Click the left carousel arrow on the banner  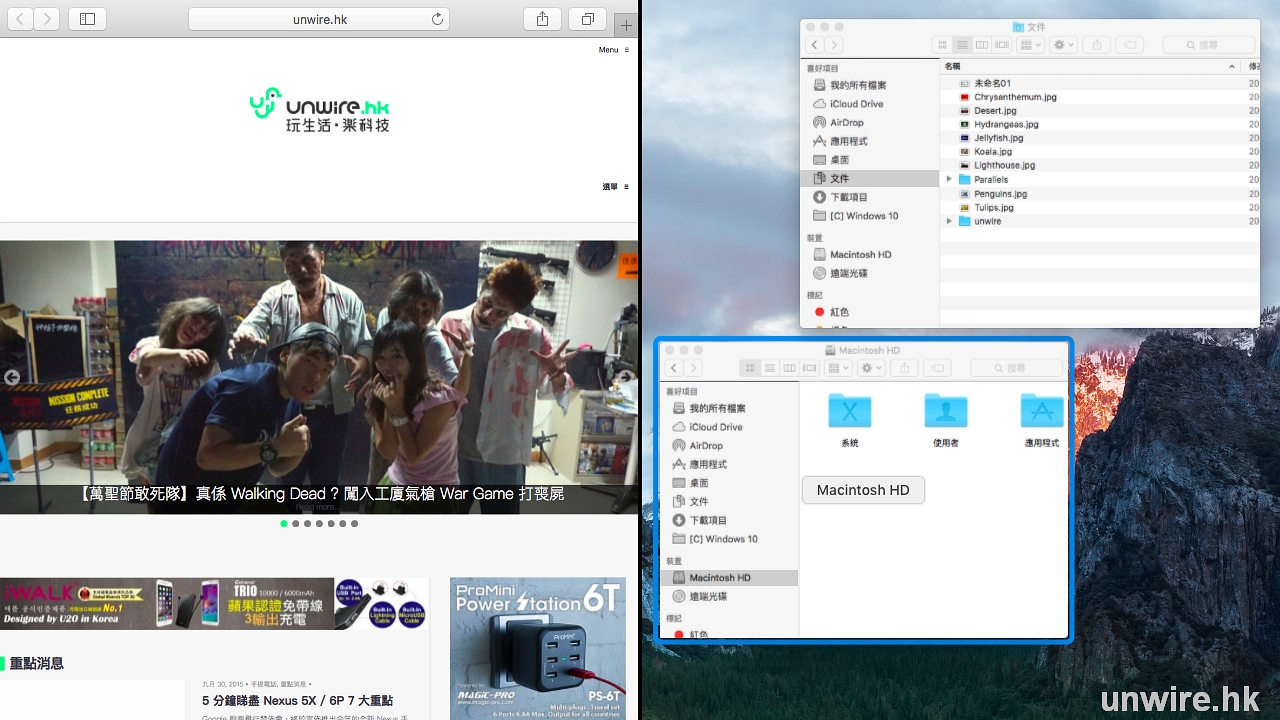12,378
